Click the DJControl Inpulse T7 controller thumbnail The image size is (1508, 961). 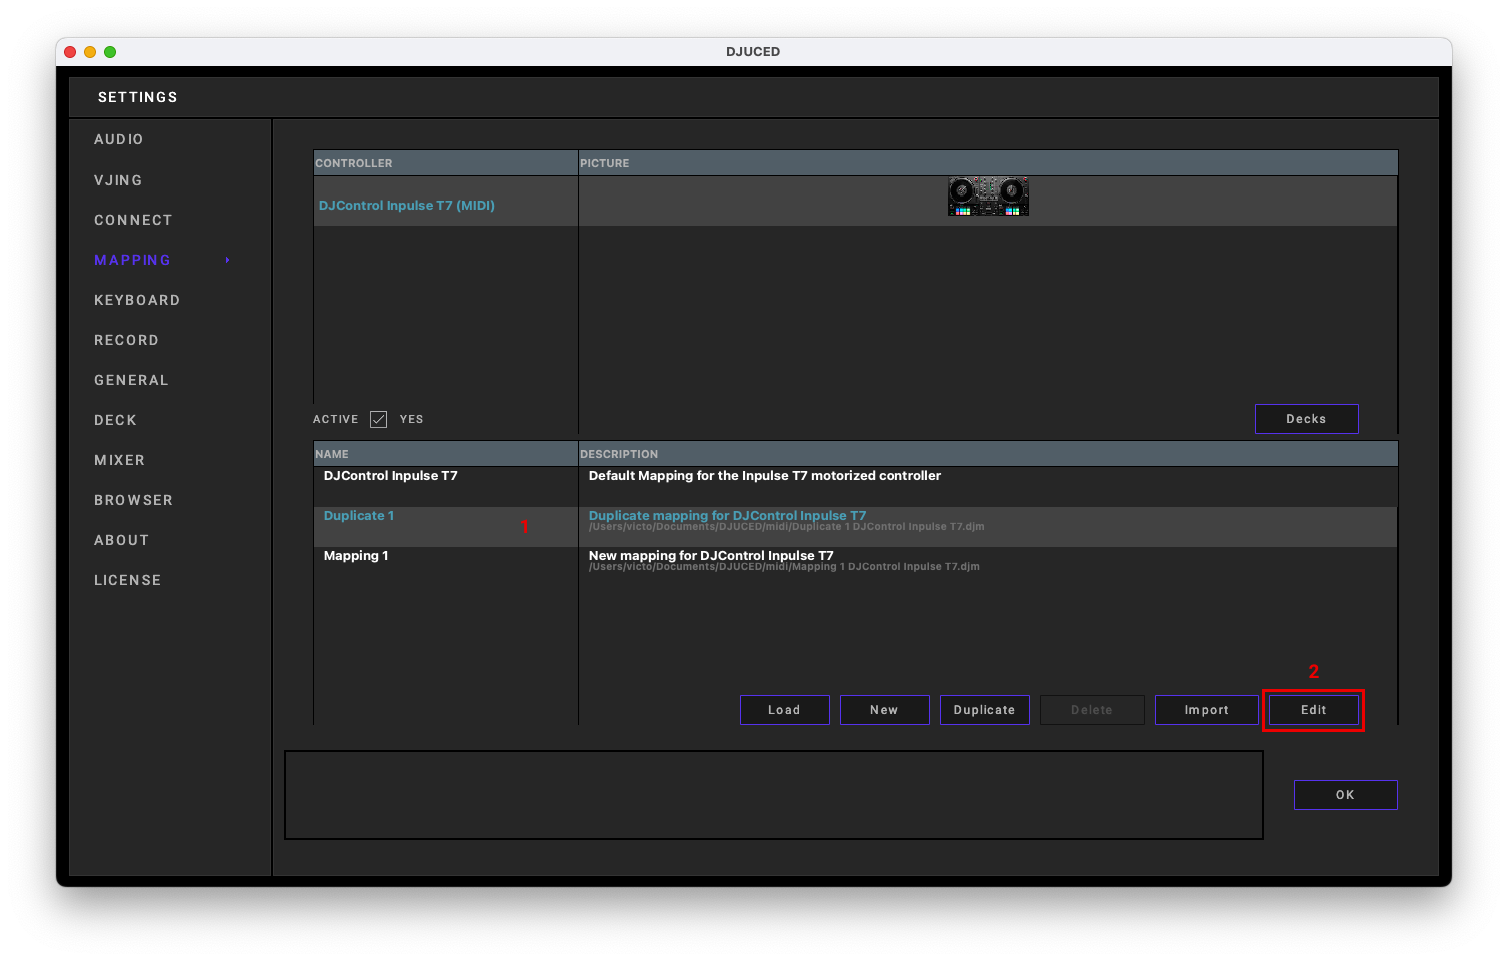pyautogui.click(x=988, y=196)
